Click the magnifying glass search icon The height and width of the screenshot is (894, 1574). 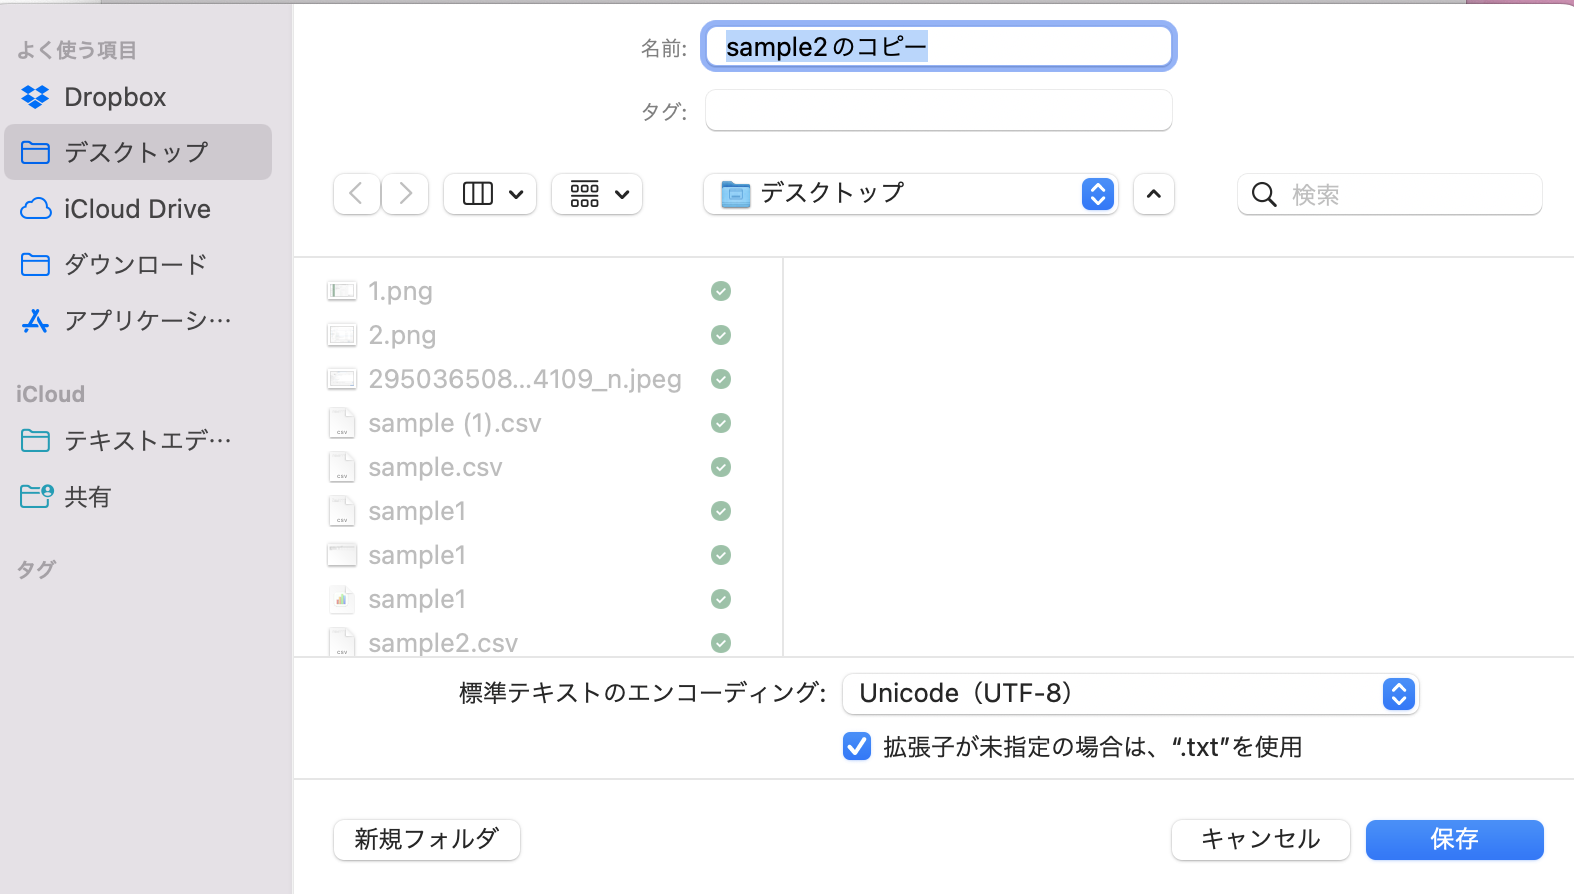click(1264, 195)
